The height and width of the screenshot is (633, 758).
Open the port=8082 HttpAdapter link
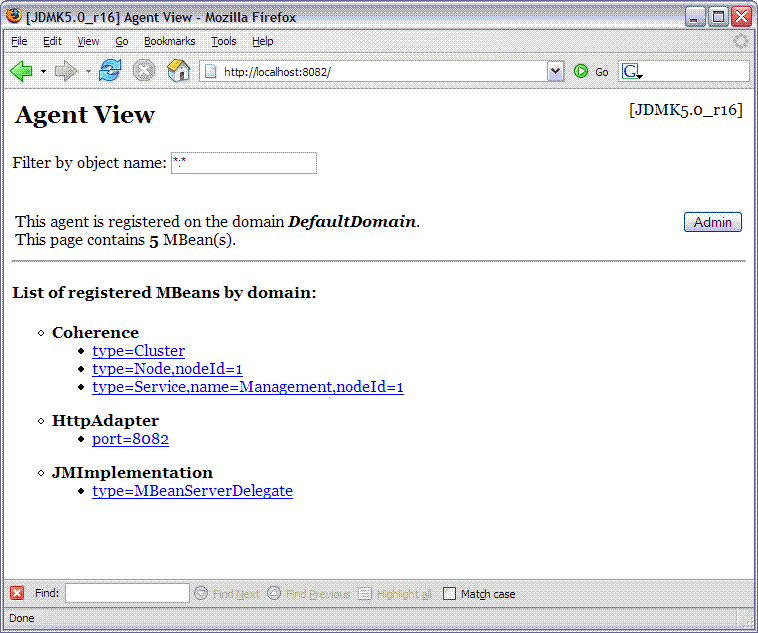click(x=131, y=439)
